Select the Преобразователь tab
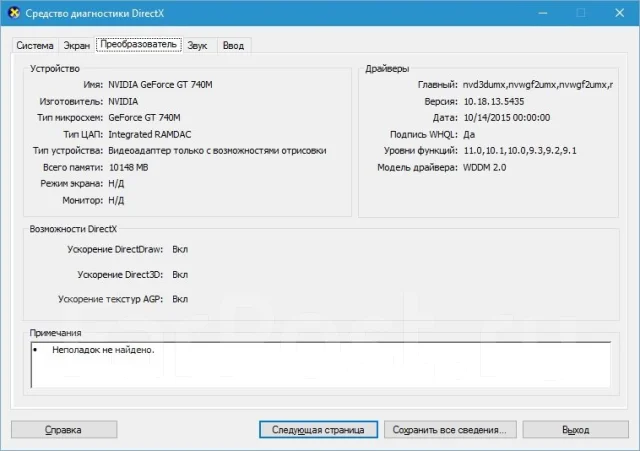The width and height of the screenshot is (640, 451). [139, 44]
